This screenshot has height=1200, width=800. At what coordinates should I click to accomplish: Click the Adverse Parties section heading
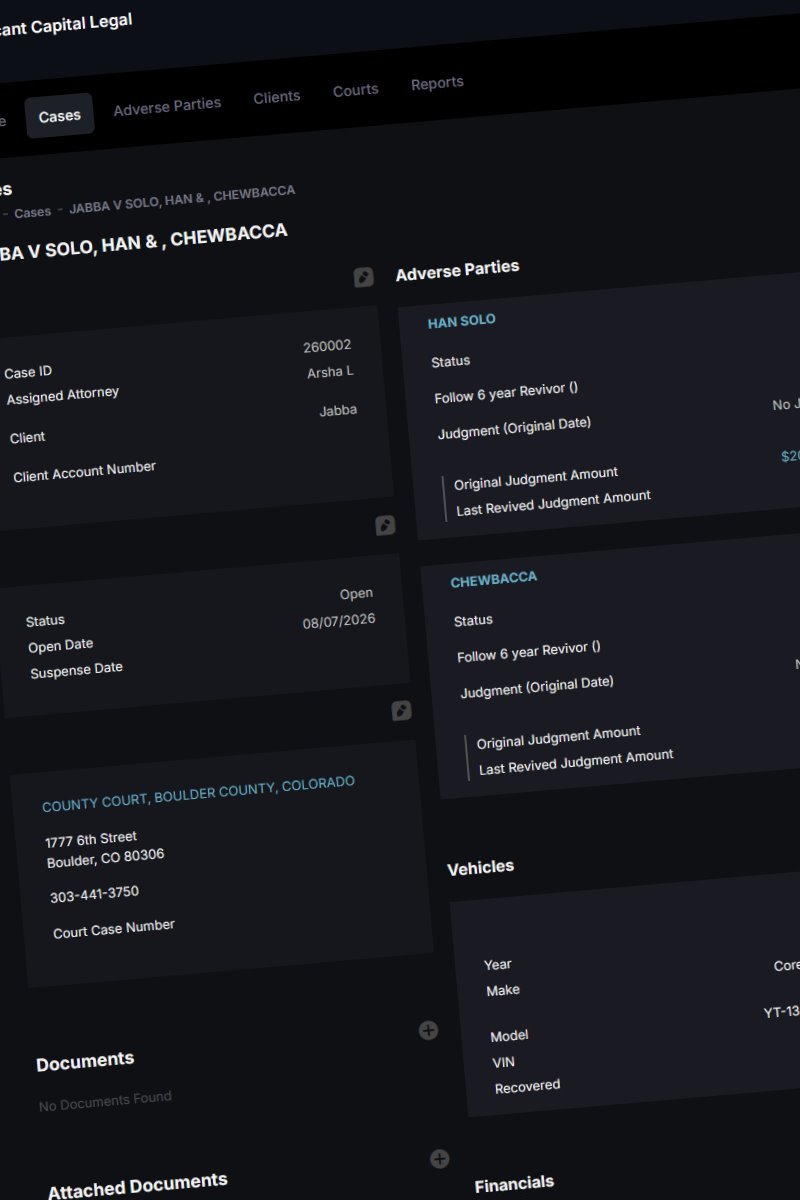click(457, 270)
